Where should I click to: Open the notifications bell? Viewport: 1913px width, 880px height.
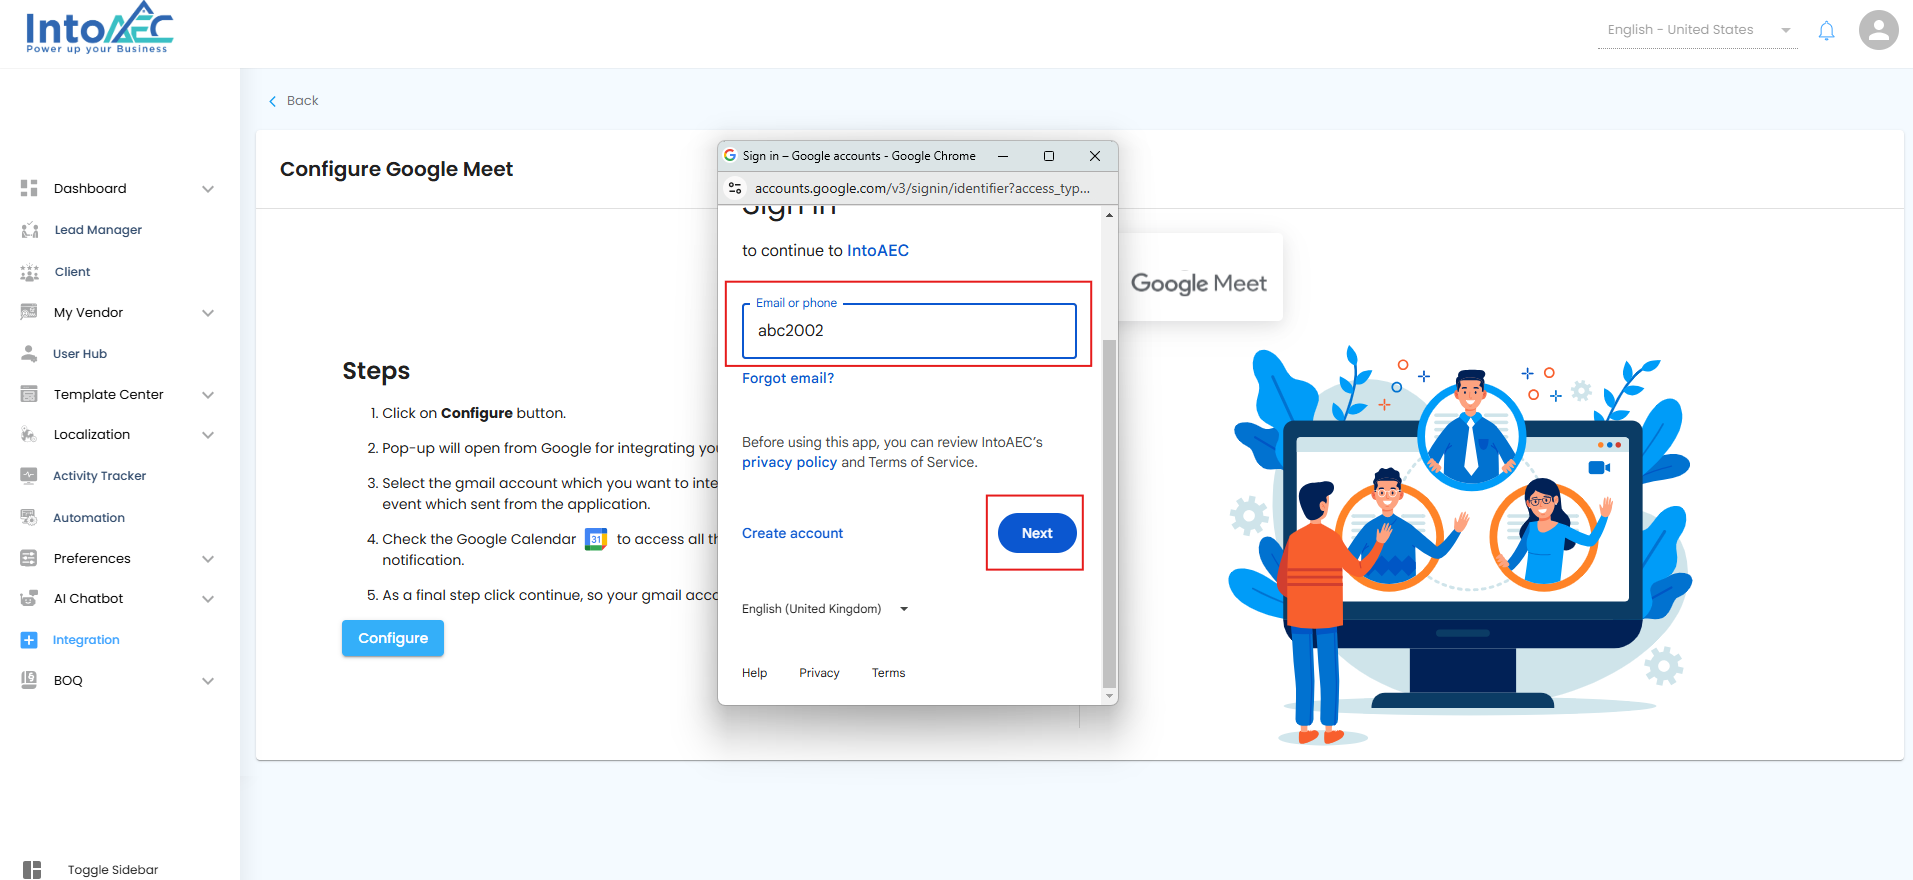point(1826,30)
